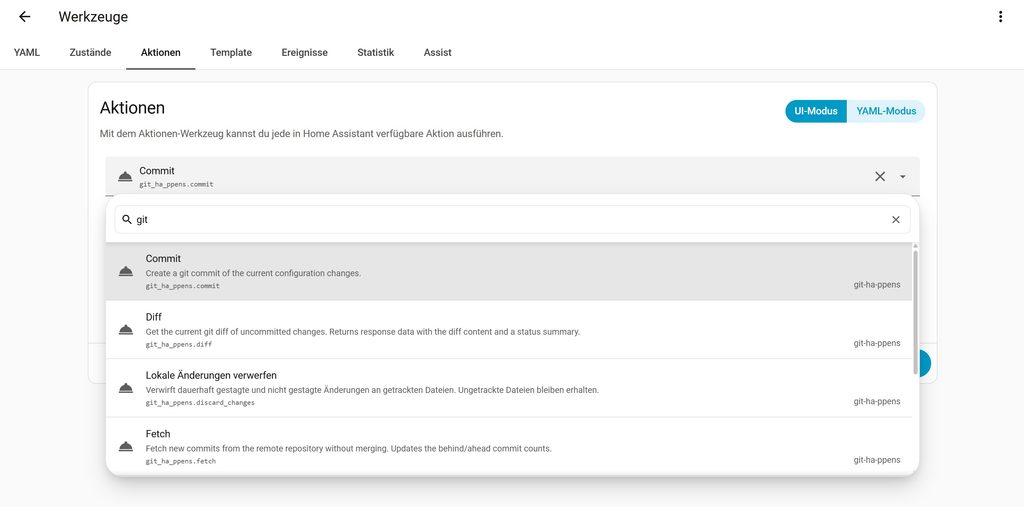1024x507 pixels.
Task: Choose the Commit action from list
Action: (509, 271)
